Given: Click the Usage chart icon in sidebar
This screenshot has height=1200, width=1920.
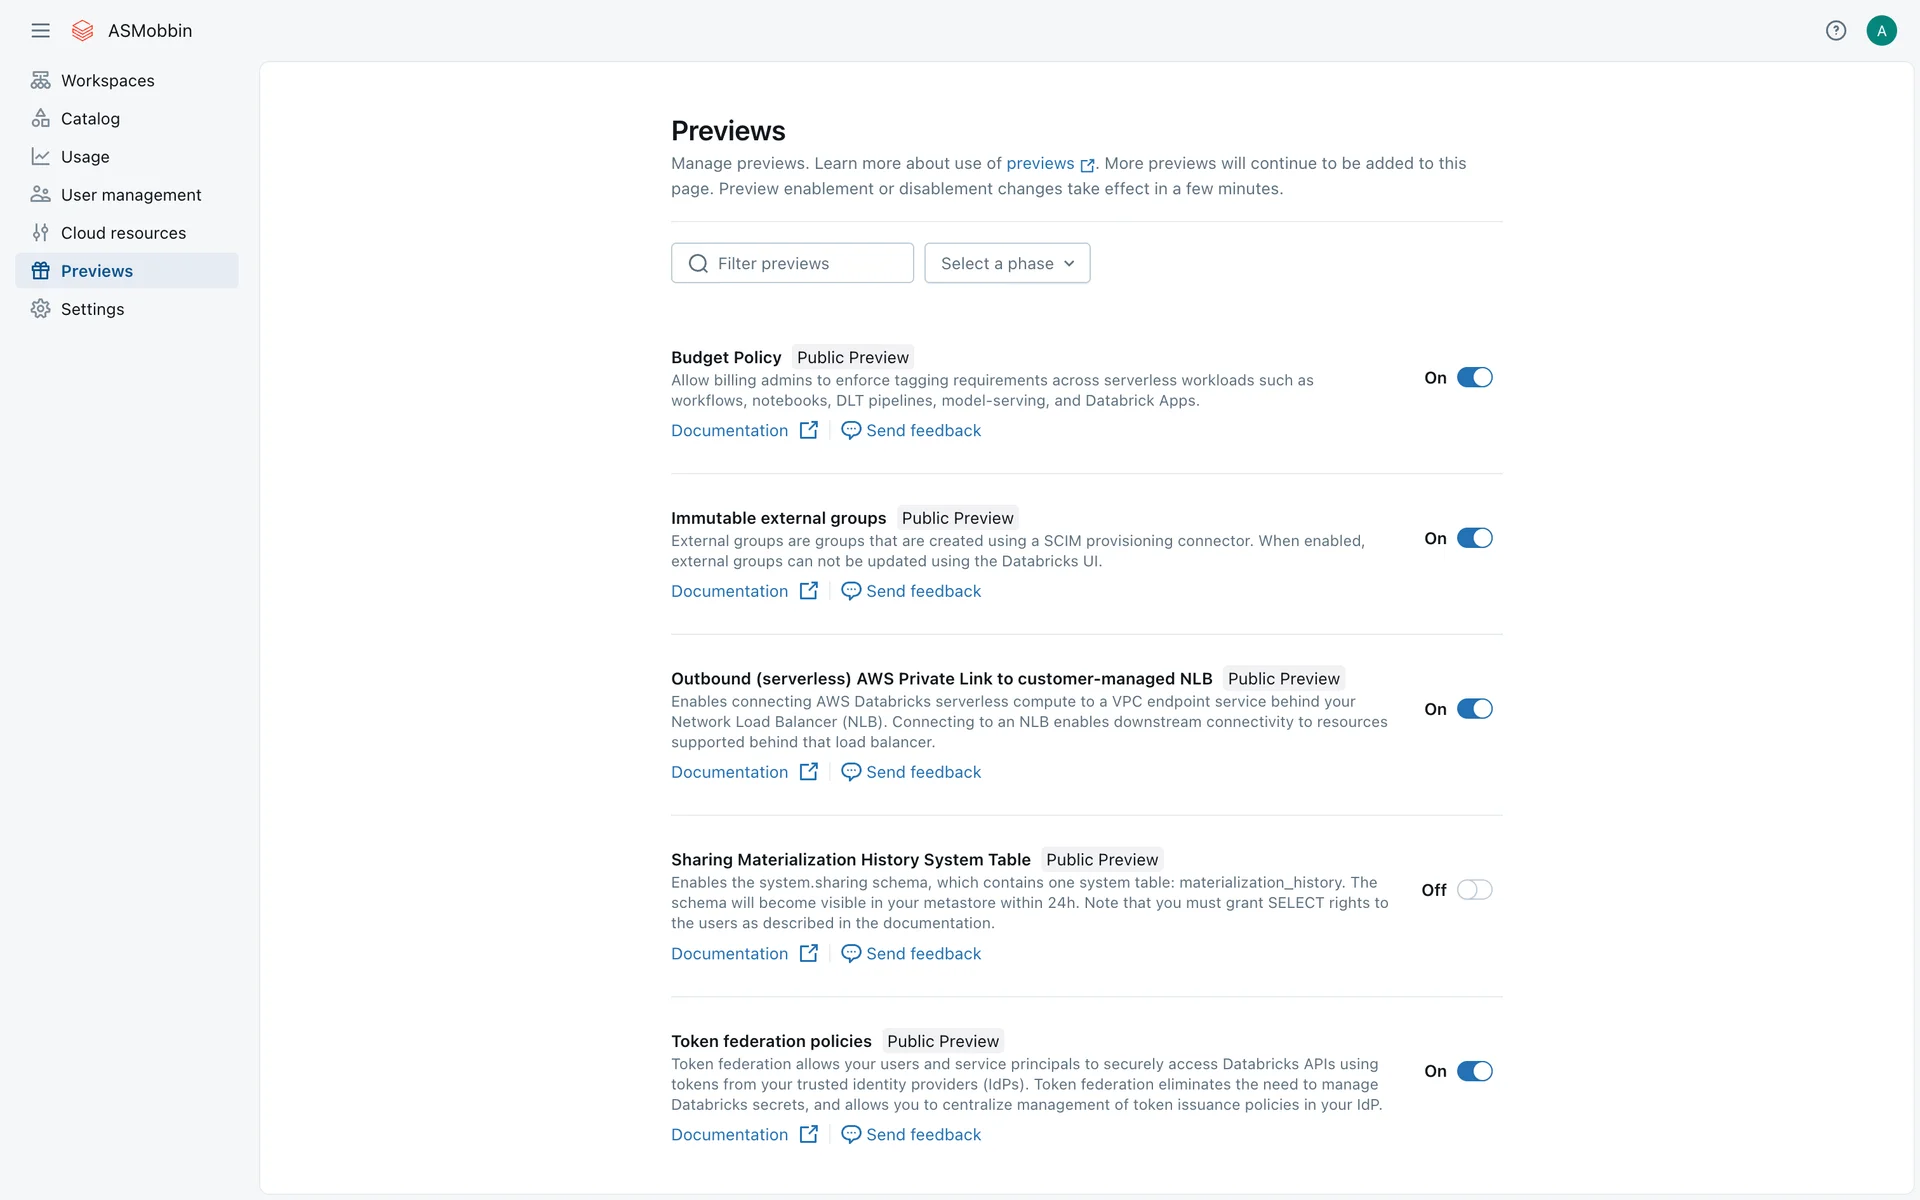Looking at the screenshot, I should [40, 157].
